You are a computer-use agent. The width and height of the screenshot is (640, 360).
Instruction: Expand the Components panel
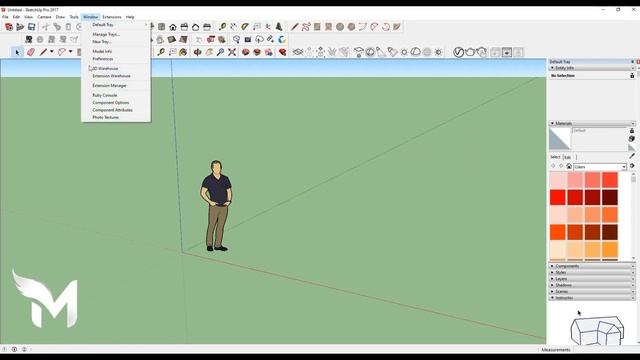pyautogui.click(x=591, y=266)
